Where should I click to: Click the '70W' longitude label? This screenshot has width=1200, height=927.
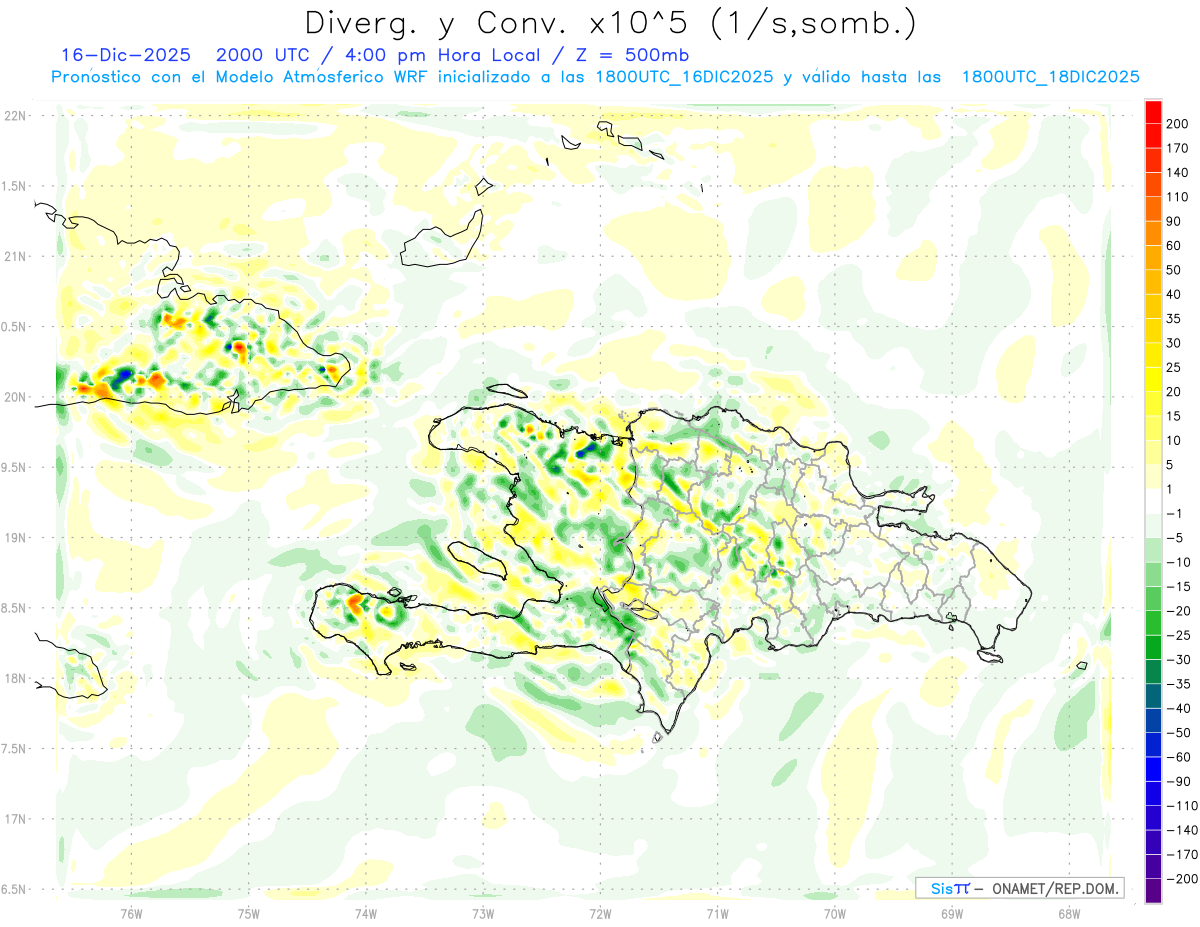[x=834, y=913]
